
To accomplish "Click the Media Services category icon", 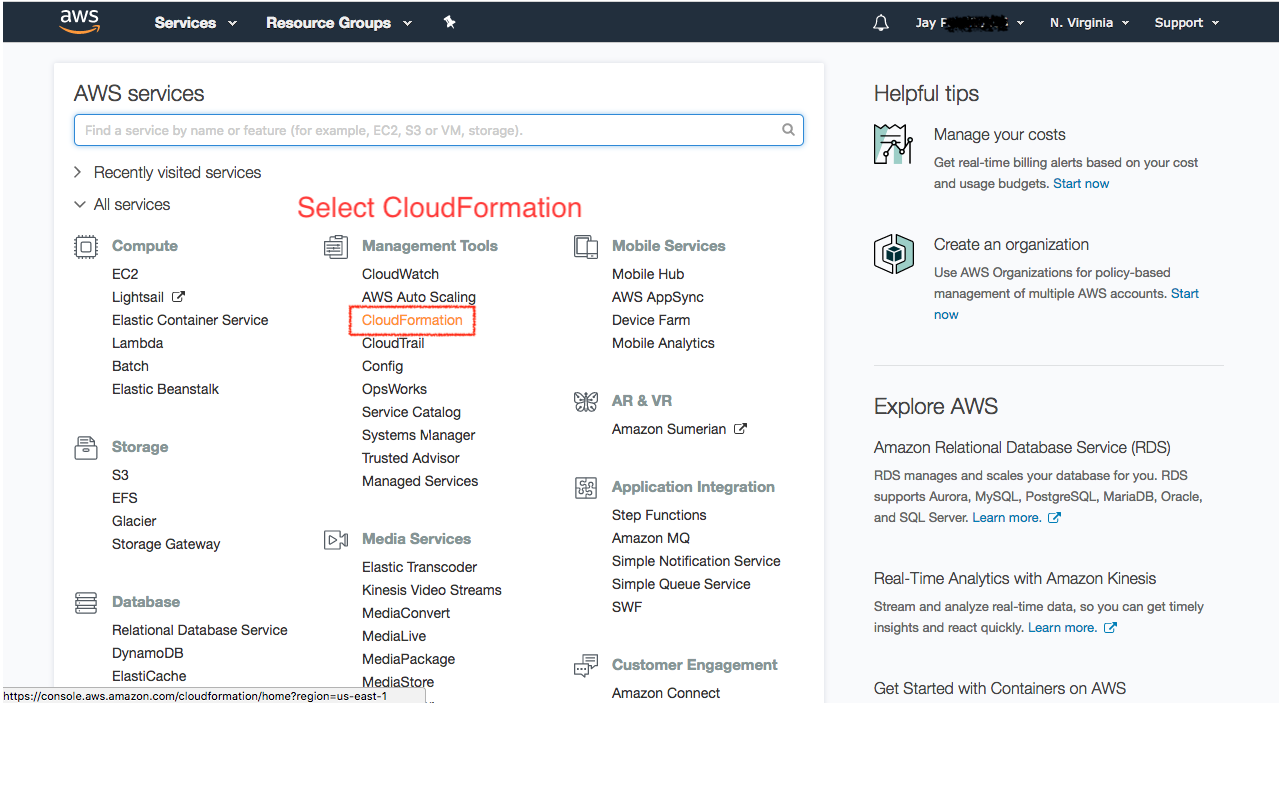I will [x=336, y=539].
